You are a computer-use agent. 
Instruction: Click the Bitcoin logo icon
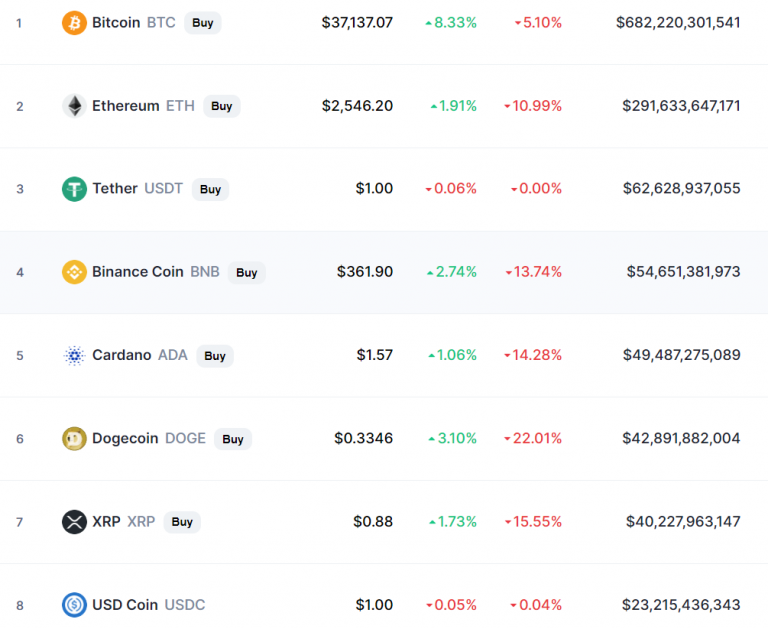[74, 22]
